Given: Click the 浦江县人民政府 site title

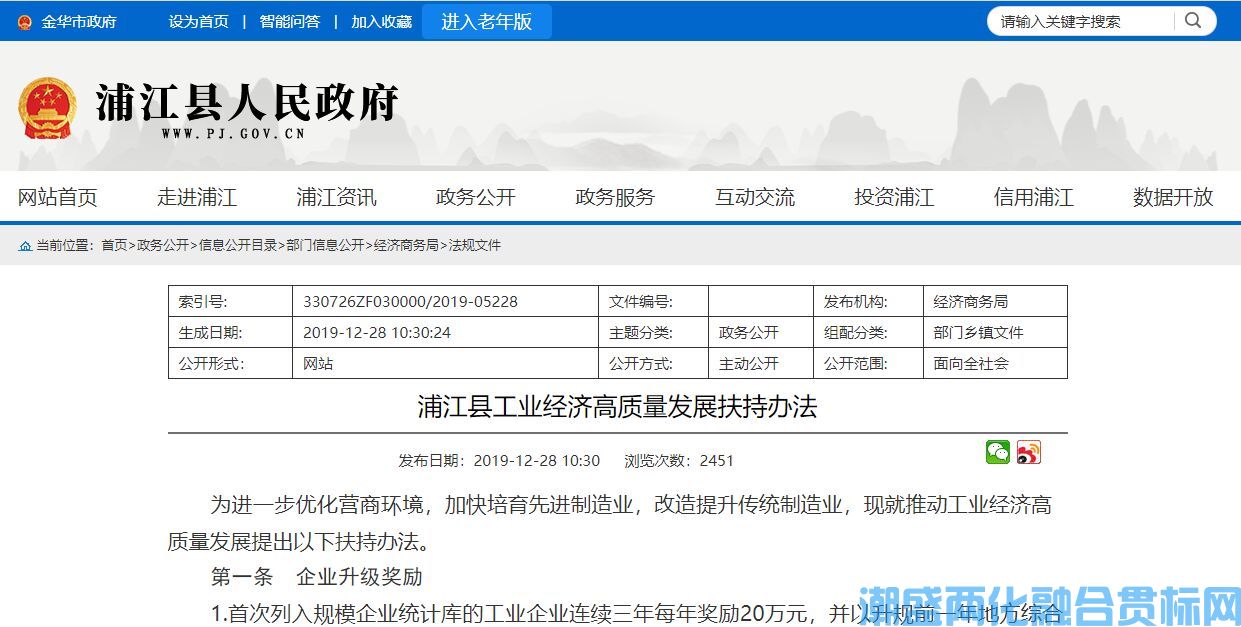Looking at the screenshot, I should coord(247,102).
